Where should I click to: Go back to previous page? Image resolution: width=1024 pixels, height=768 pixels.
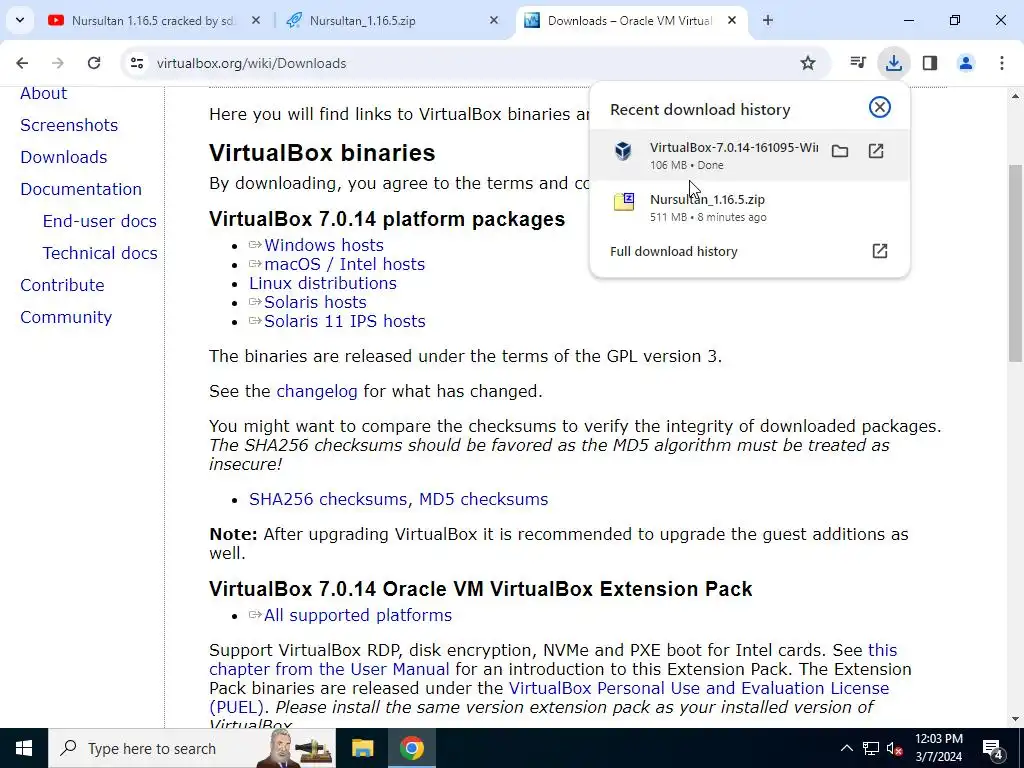22,63
